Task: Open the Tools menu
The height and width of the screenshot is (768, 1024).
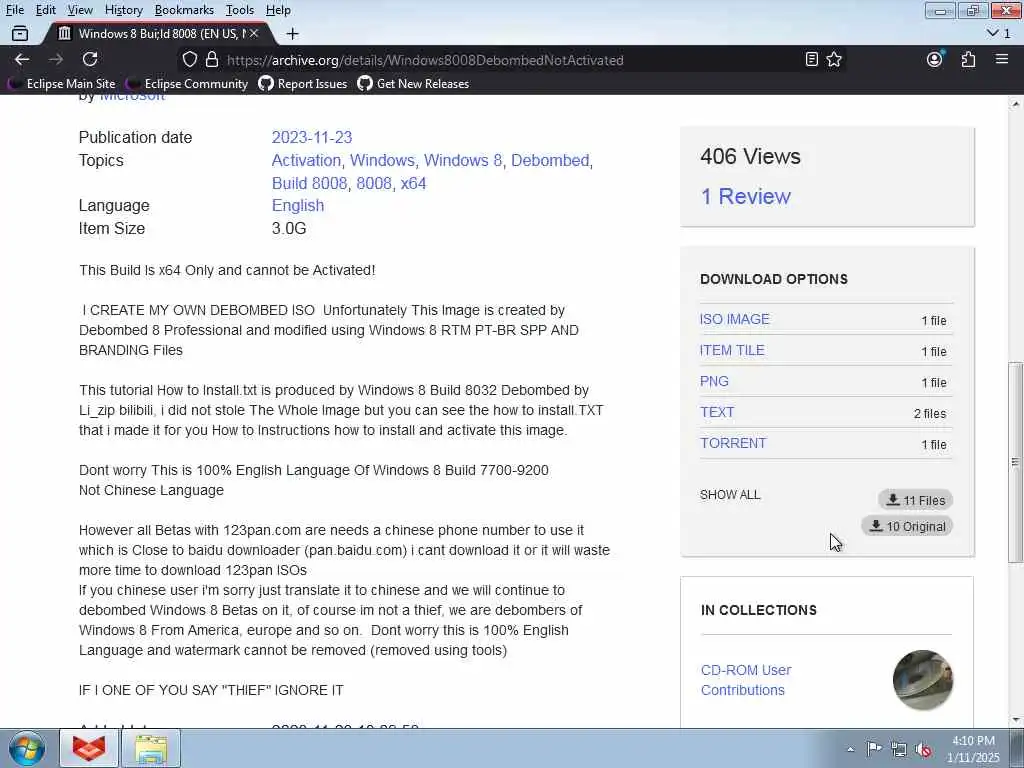Action: pyautogui.click(x=240, y=10)
